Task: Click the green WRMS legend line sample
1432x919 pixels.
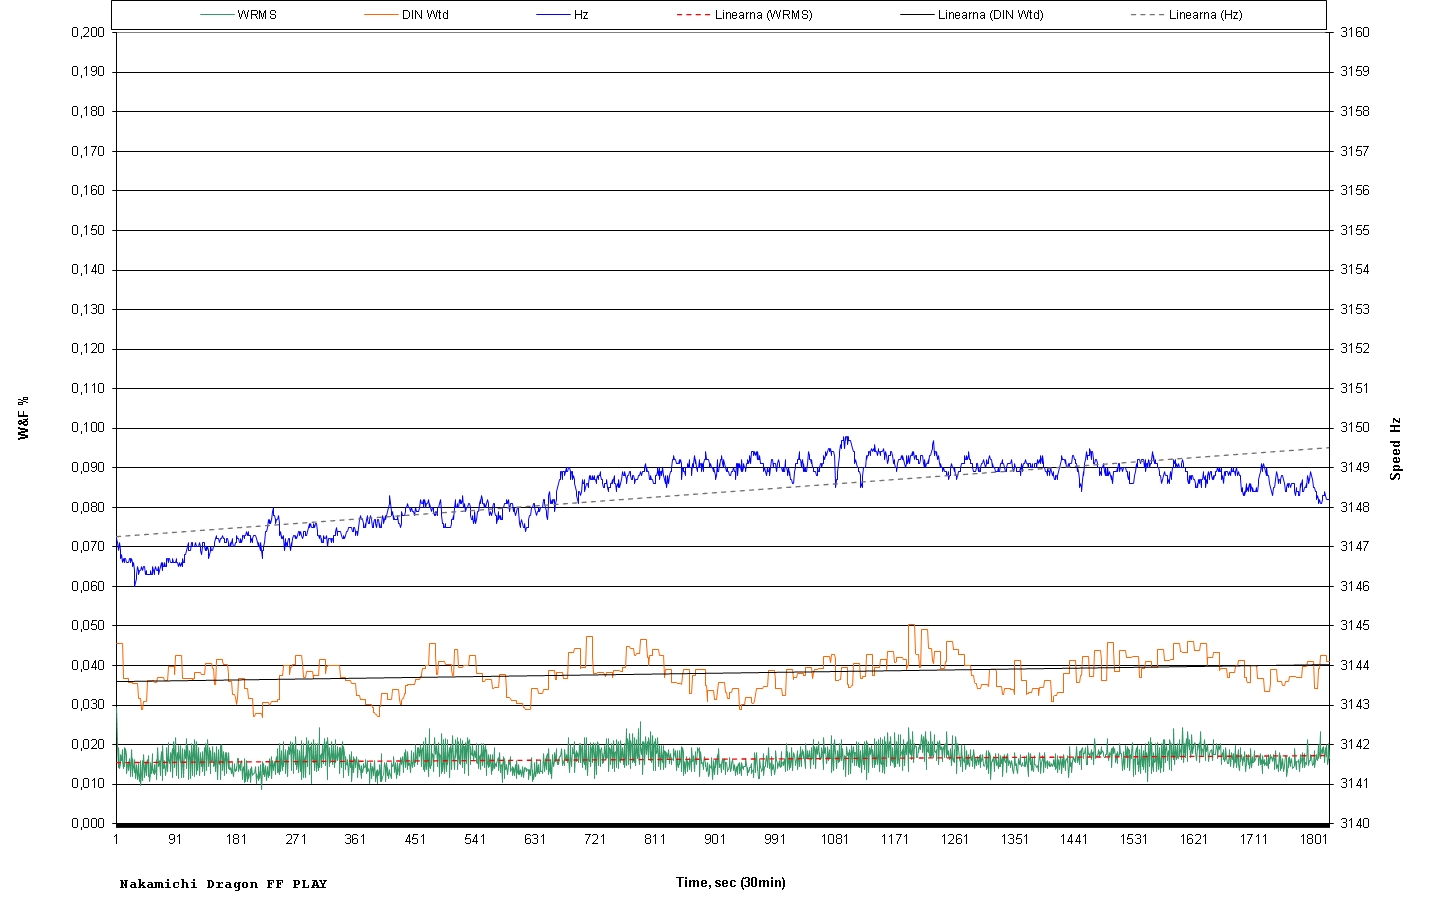Action: (217, 15)
